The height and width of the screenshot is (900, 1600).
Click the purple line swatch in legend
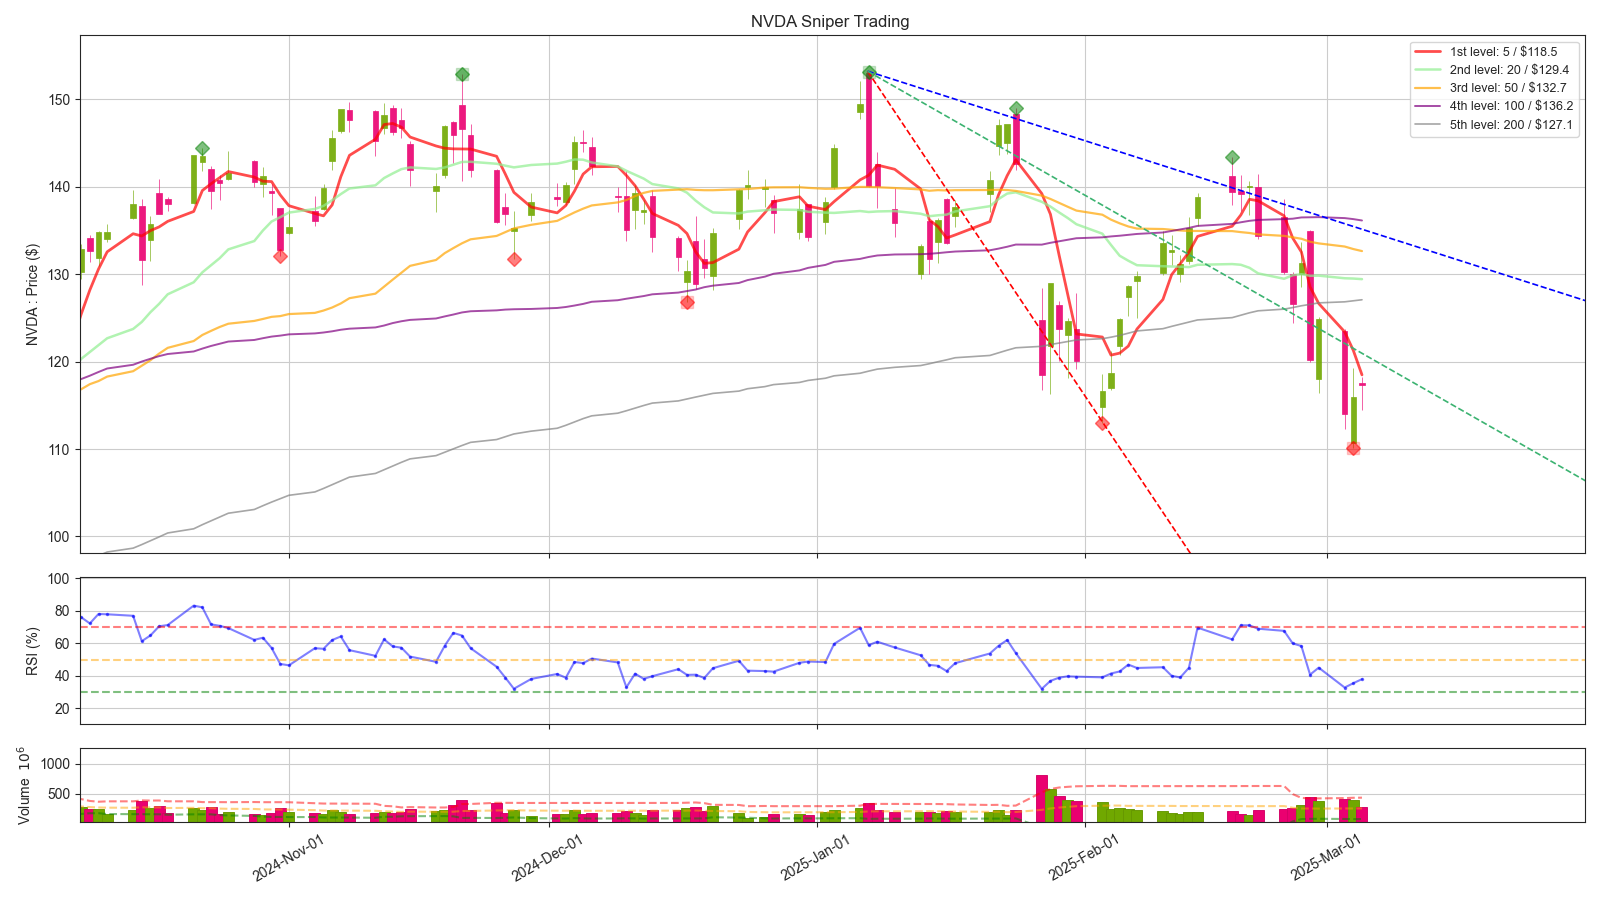coord(1428,106)
